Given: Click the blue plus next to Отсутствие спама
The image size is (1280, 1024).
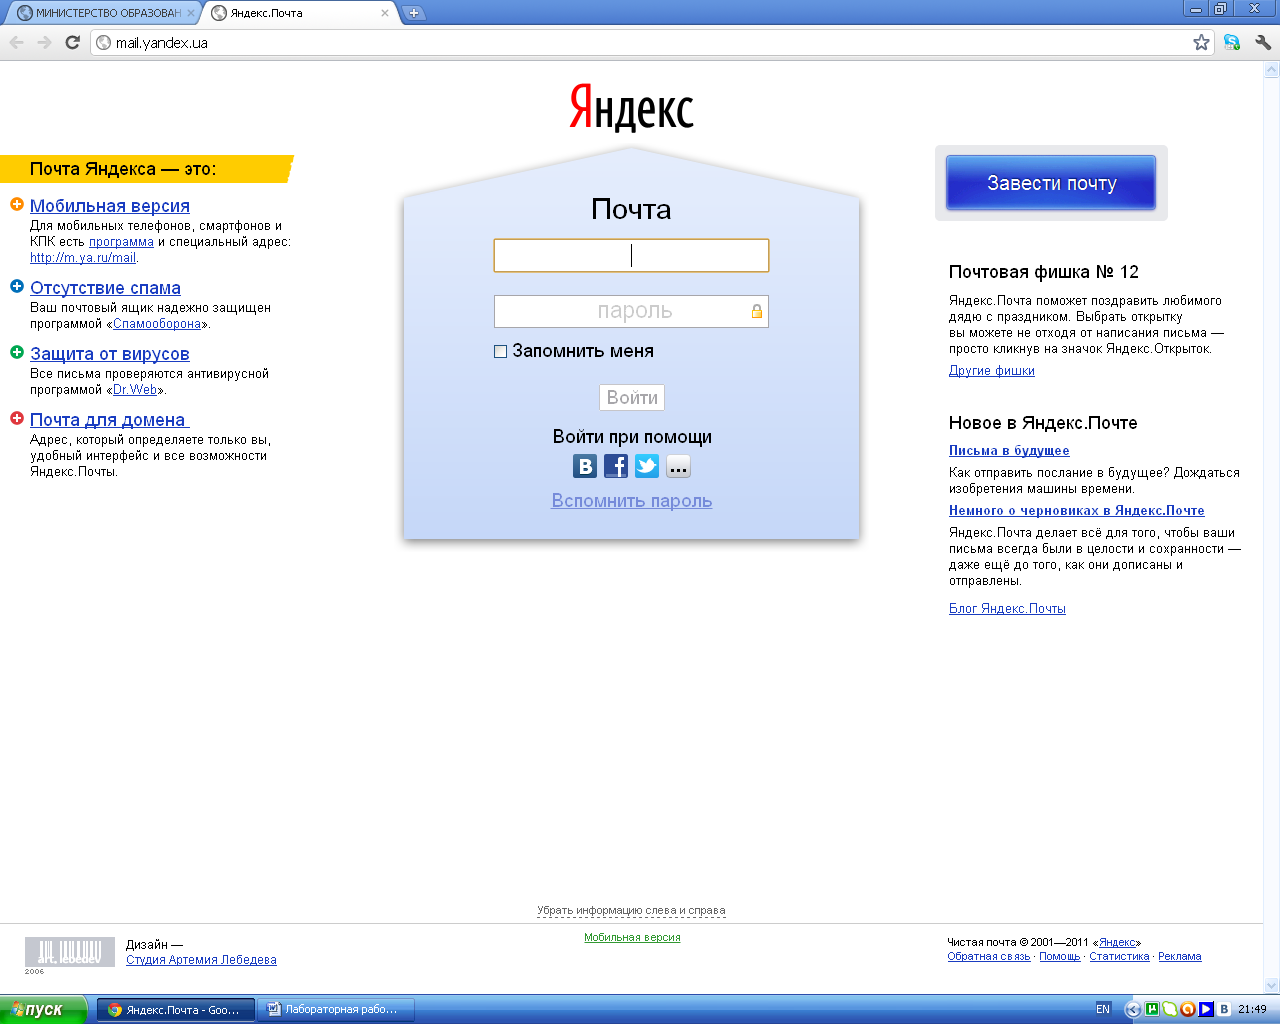Looking at the screenshot, I should pyautogui.click(x=17, y=286).
